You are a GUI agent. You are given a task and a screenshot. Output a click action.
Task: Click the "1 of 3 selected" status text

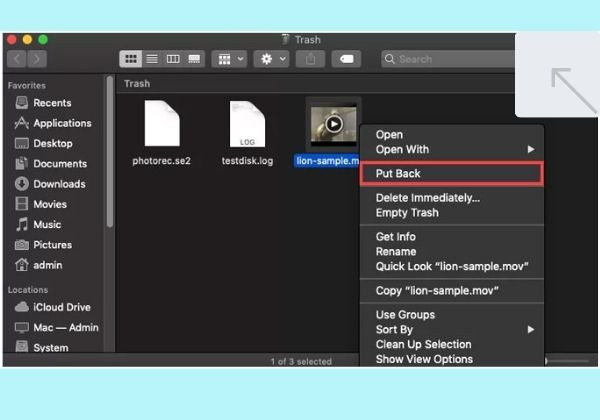pyautogui.click(x=301, y=361)
